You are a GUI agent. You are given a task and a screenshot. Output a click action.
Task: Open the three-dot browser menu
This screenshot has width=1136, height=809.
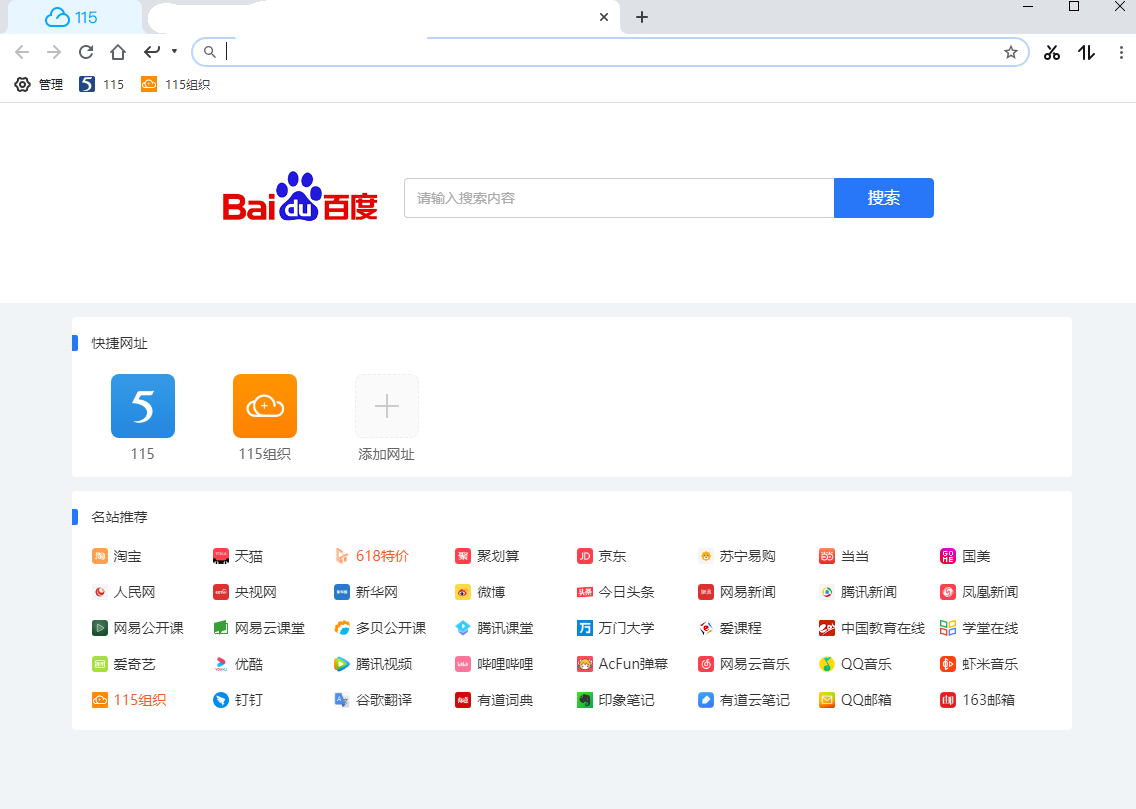(x=1121, y=52)
